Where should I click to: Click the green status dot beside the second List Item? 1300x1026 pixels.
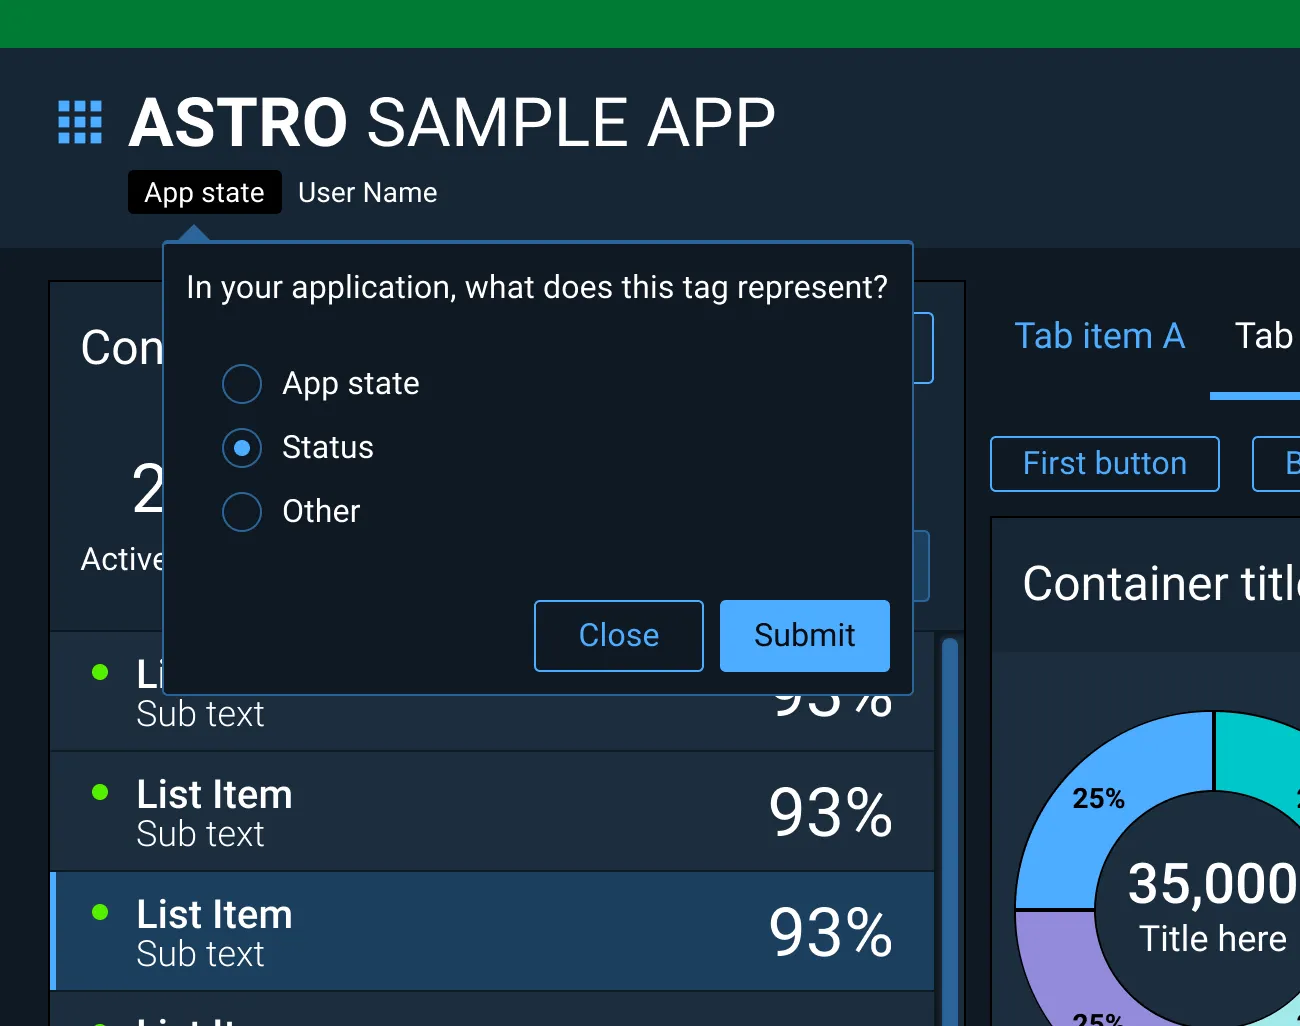pos(99,792)
